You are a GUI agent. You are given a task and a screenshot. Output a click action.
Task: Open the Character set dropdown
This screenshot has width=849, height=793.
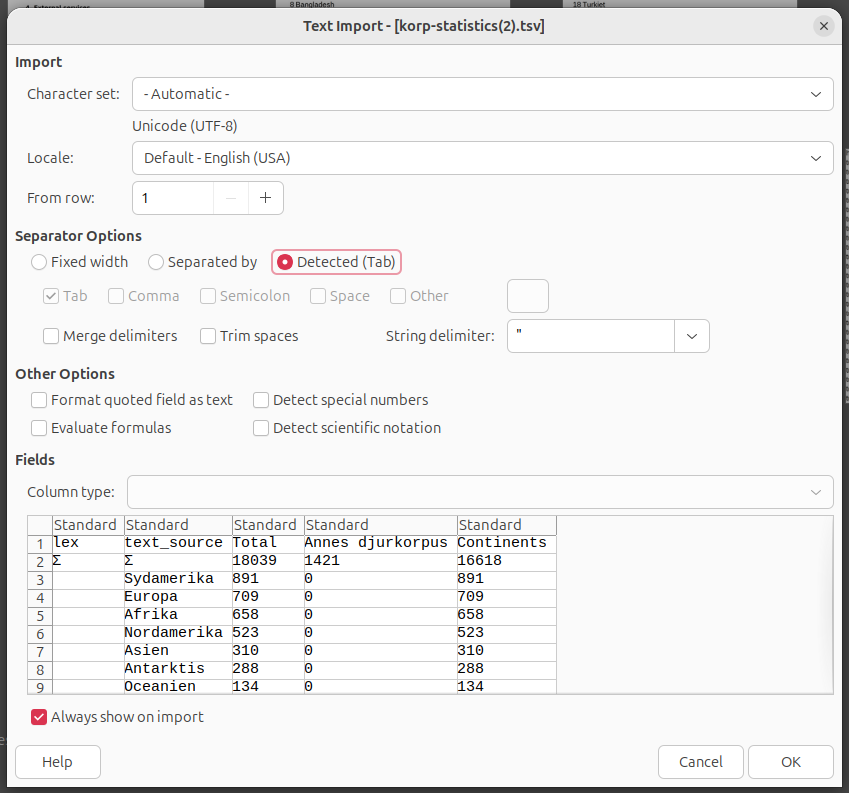tap(482, 94)
